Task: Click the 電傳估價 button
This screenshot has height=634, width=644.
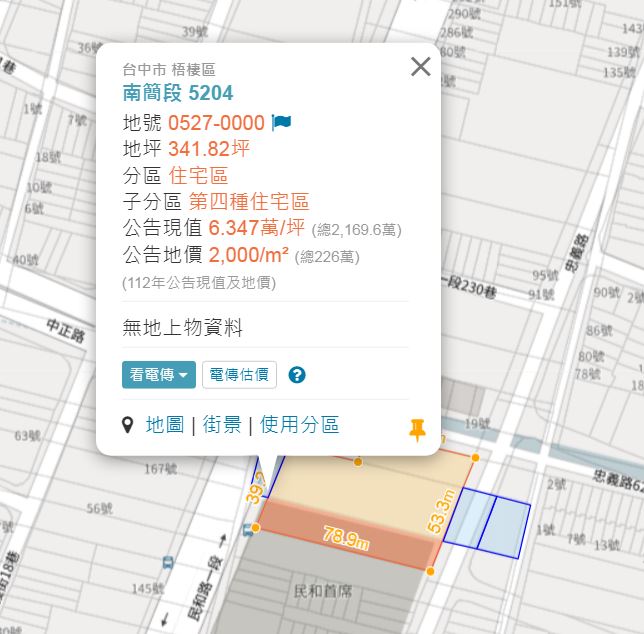Action: click(239, 374)
